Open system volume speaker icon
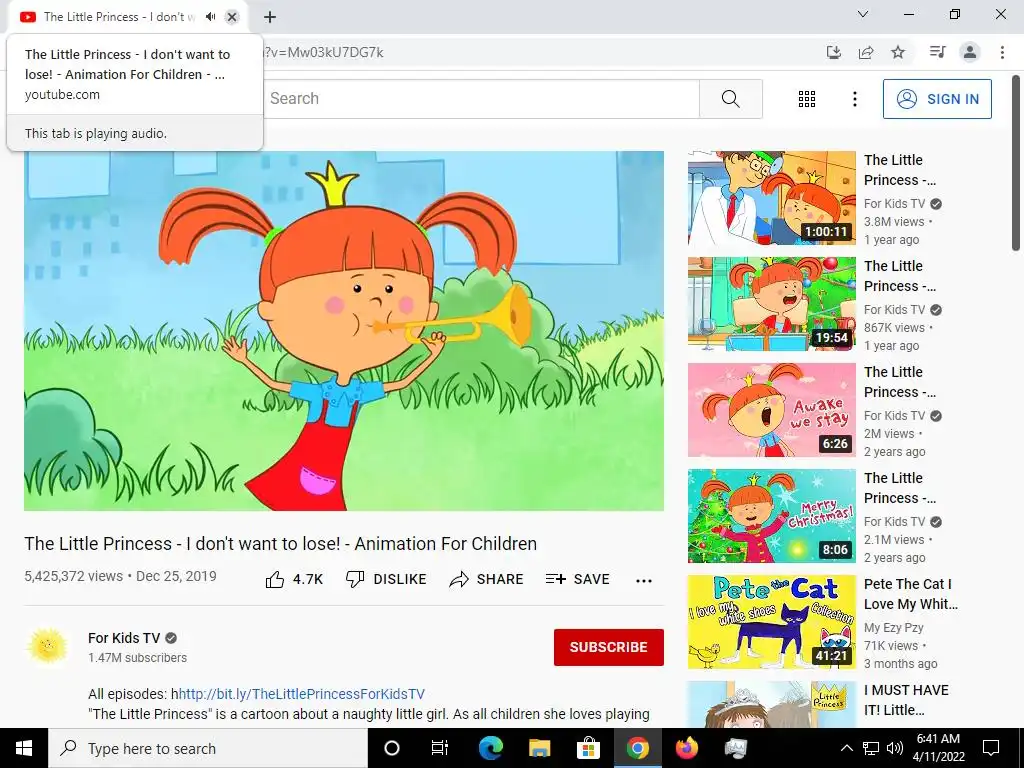The image size is (1024, 768). point(895,748)
